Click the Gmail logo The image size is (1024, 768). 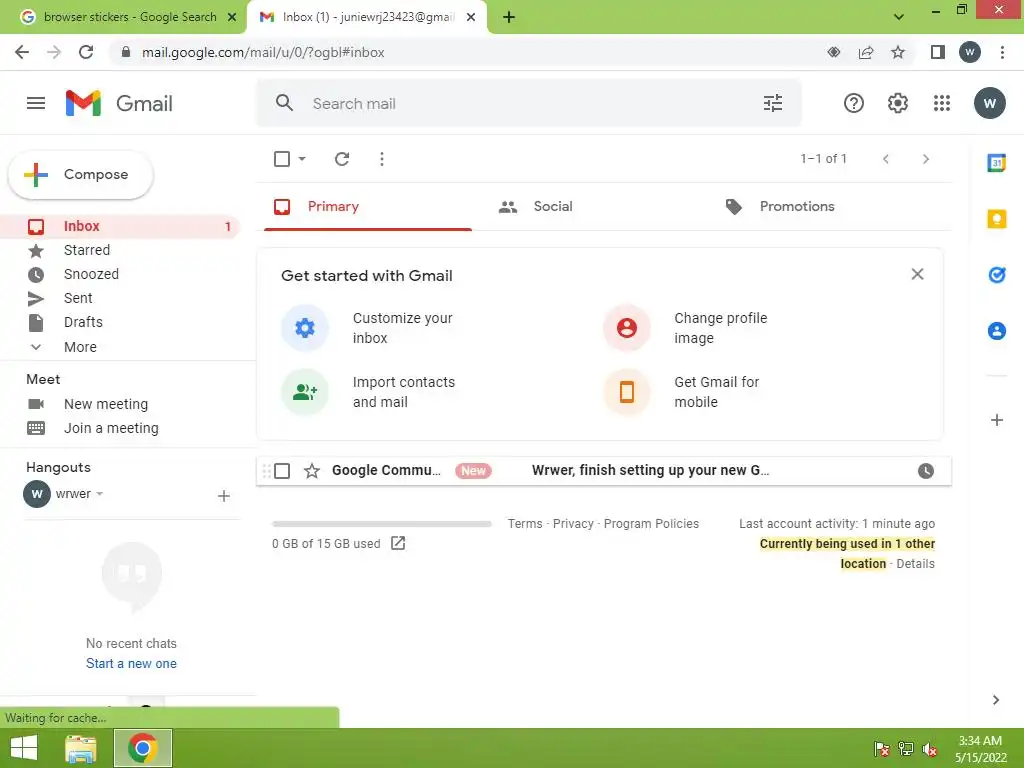(x=119, y=103)
